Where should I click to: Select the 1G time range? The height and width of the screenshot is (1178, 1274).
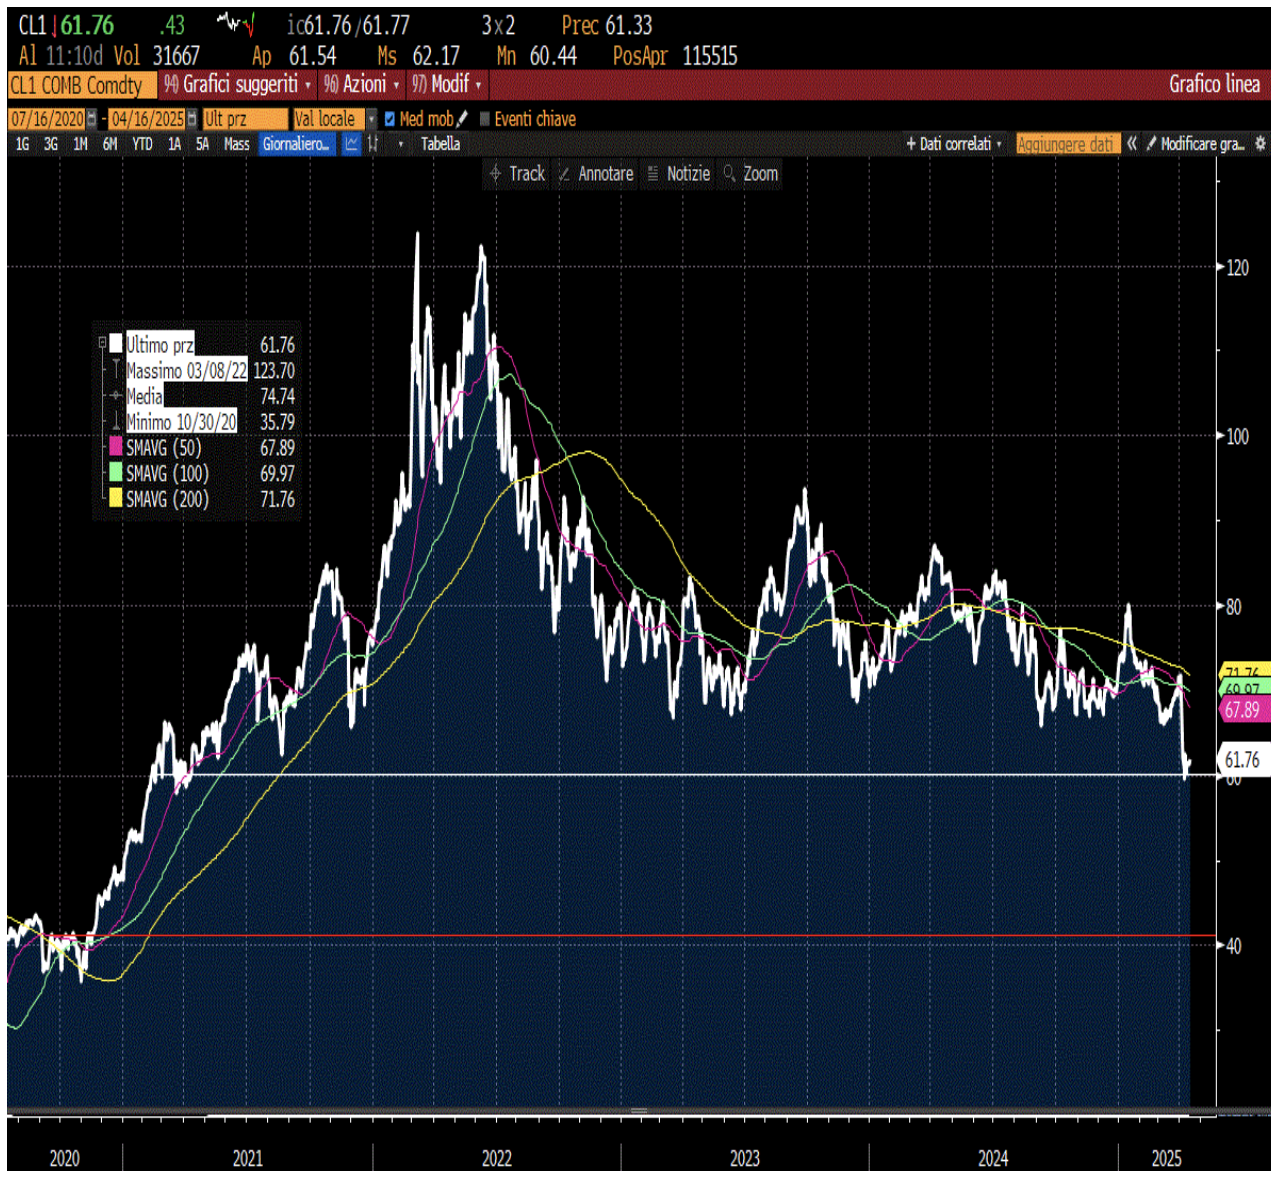point(22,144)
